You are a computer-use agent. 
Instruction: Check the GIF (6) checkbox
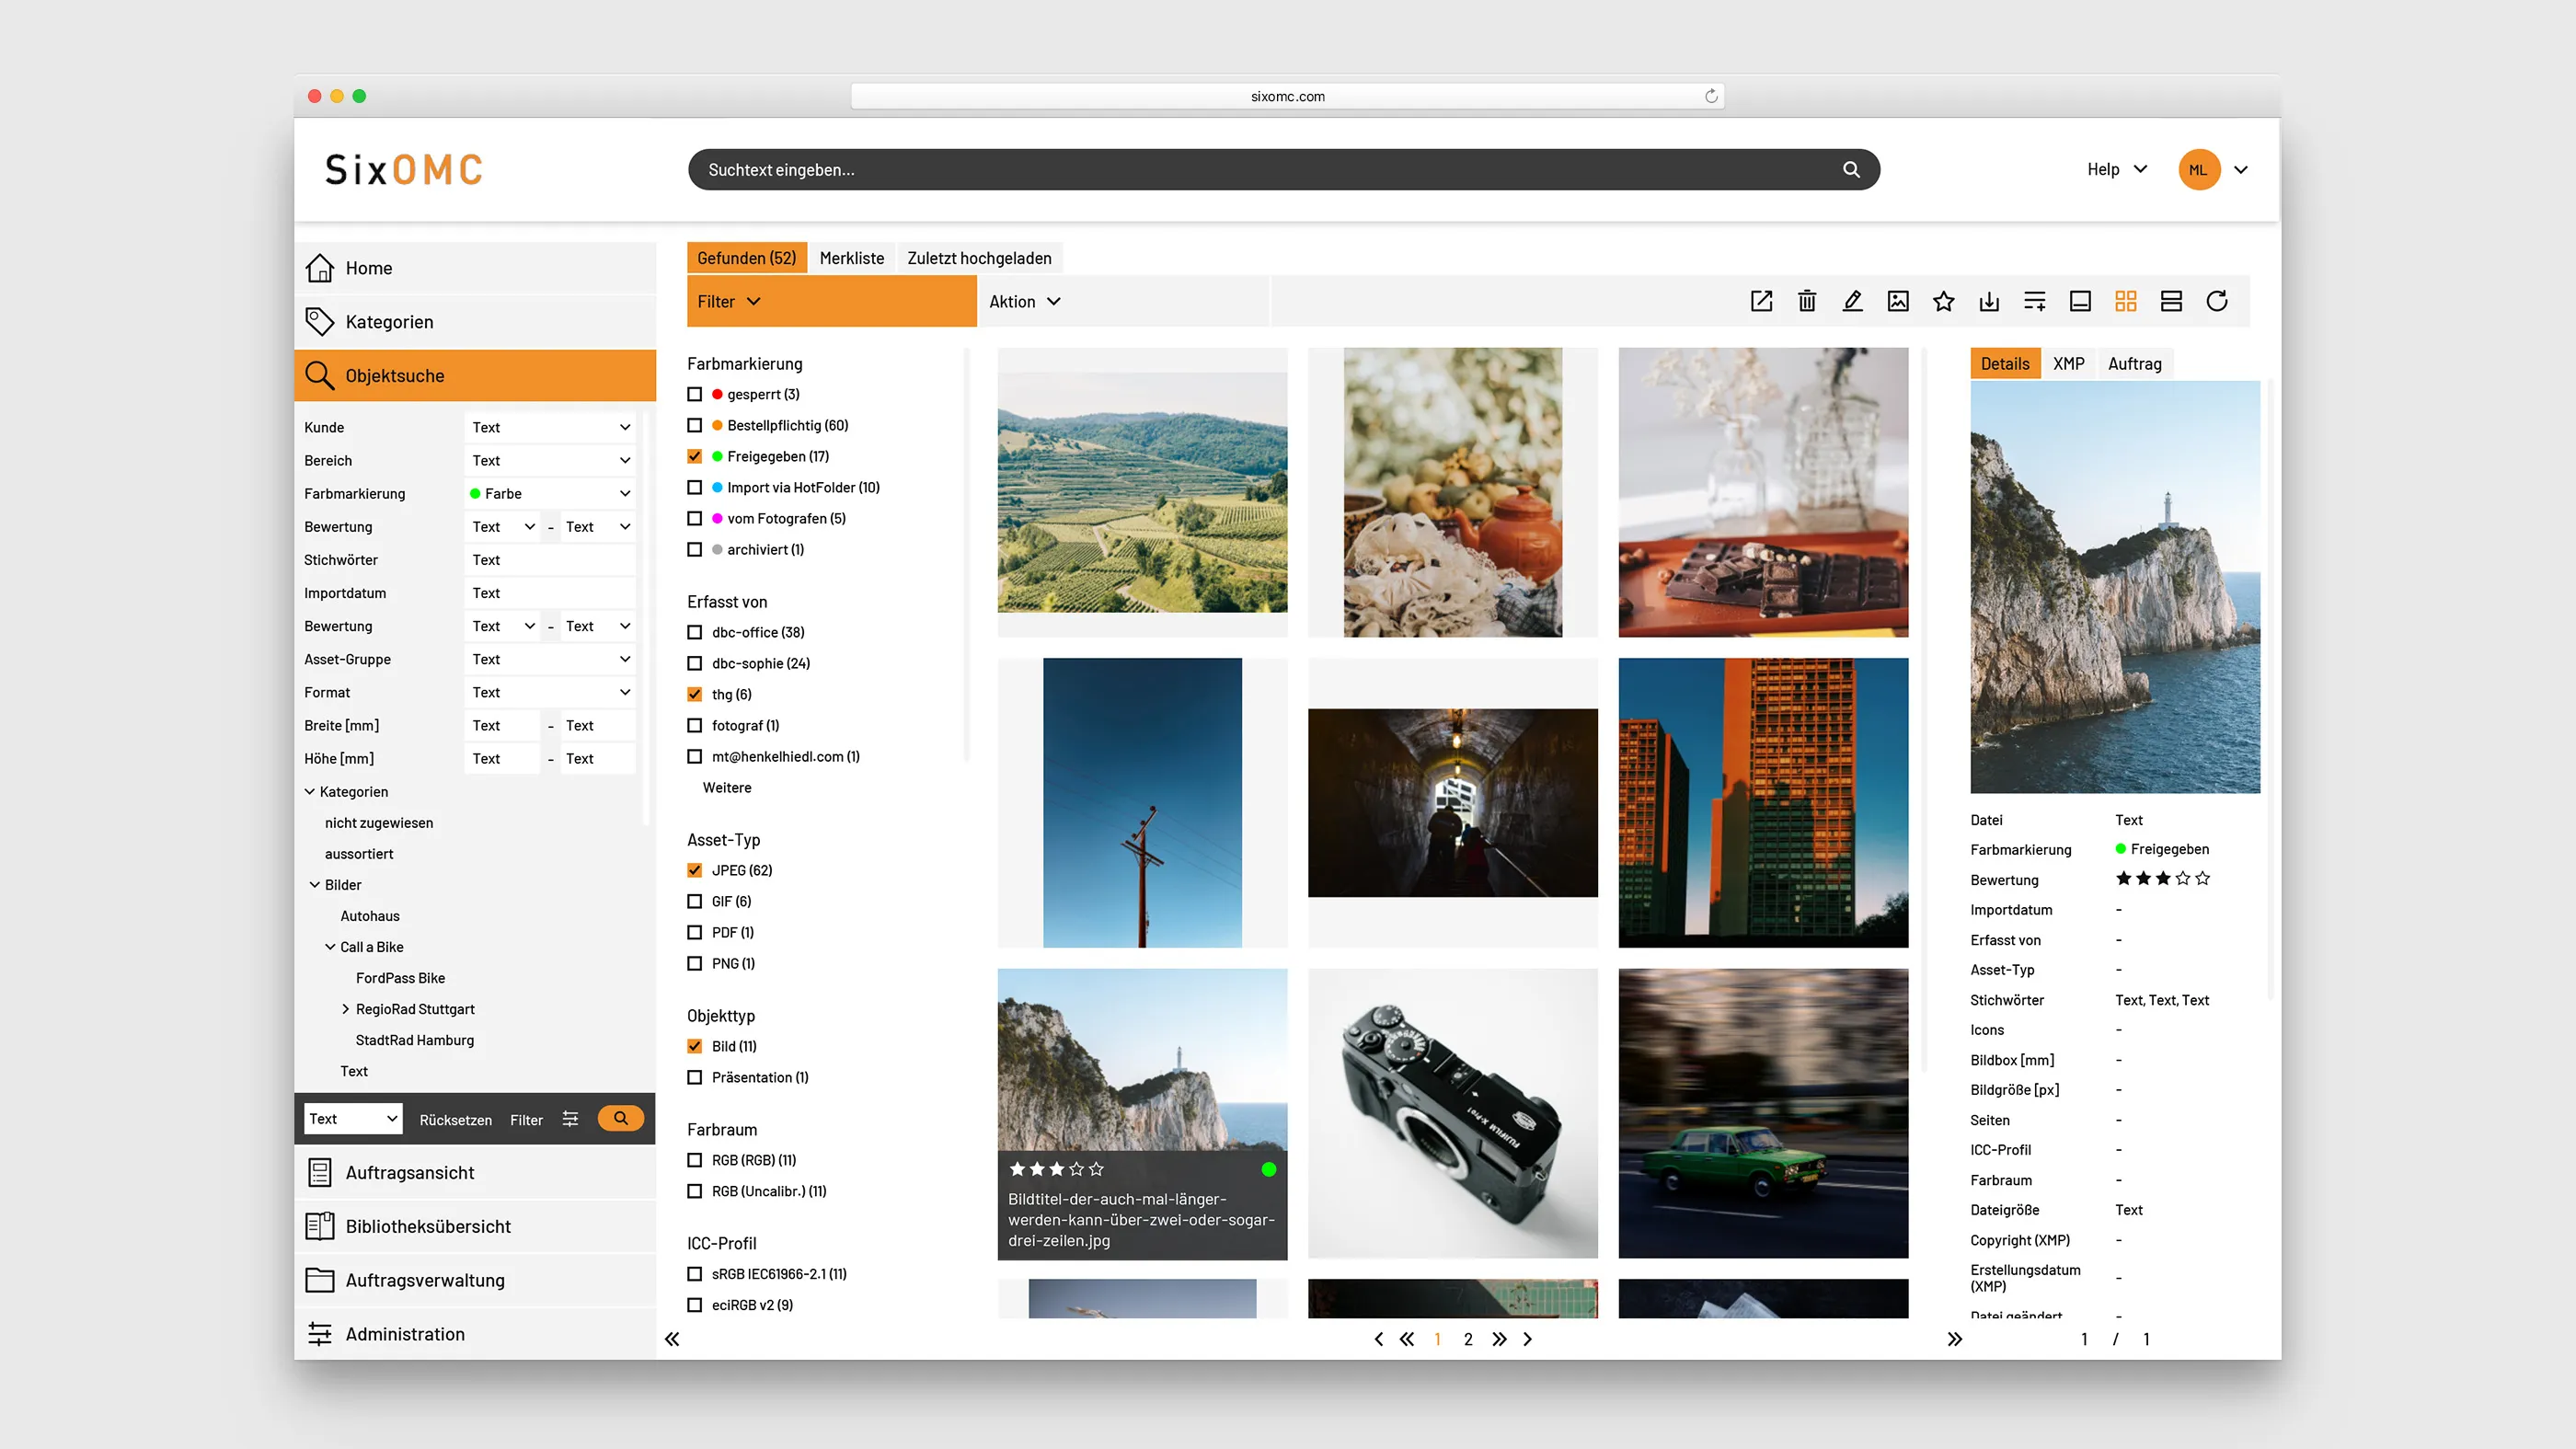click(x=695, y=901)
